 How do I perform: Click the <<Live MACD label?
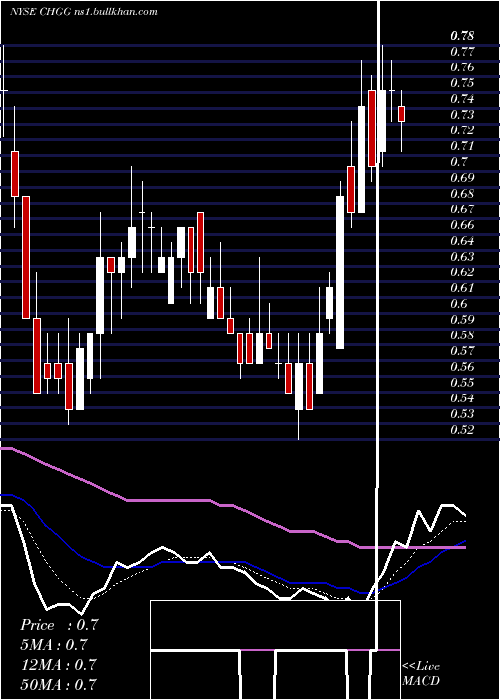point(421,673)
